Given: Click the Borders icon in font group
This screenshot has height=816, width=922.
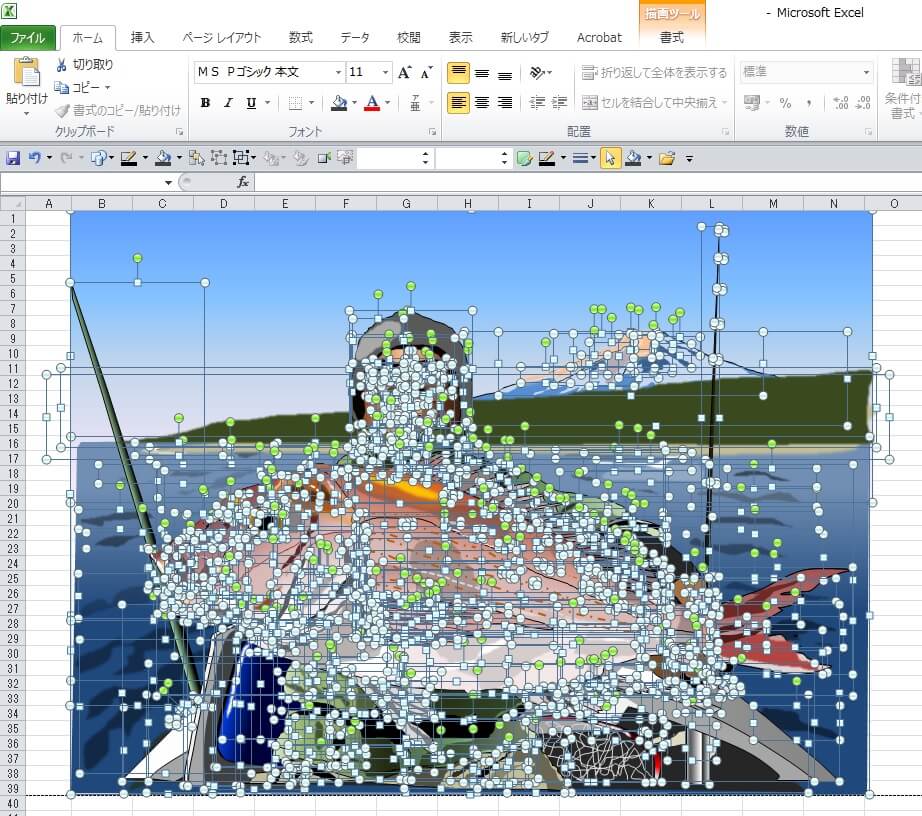Looking at the screenshot, I should coord(295,103).
